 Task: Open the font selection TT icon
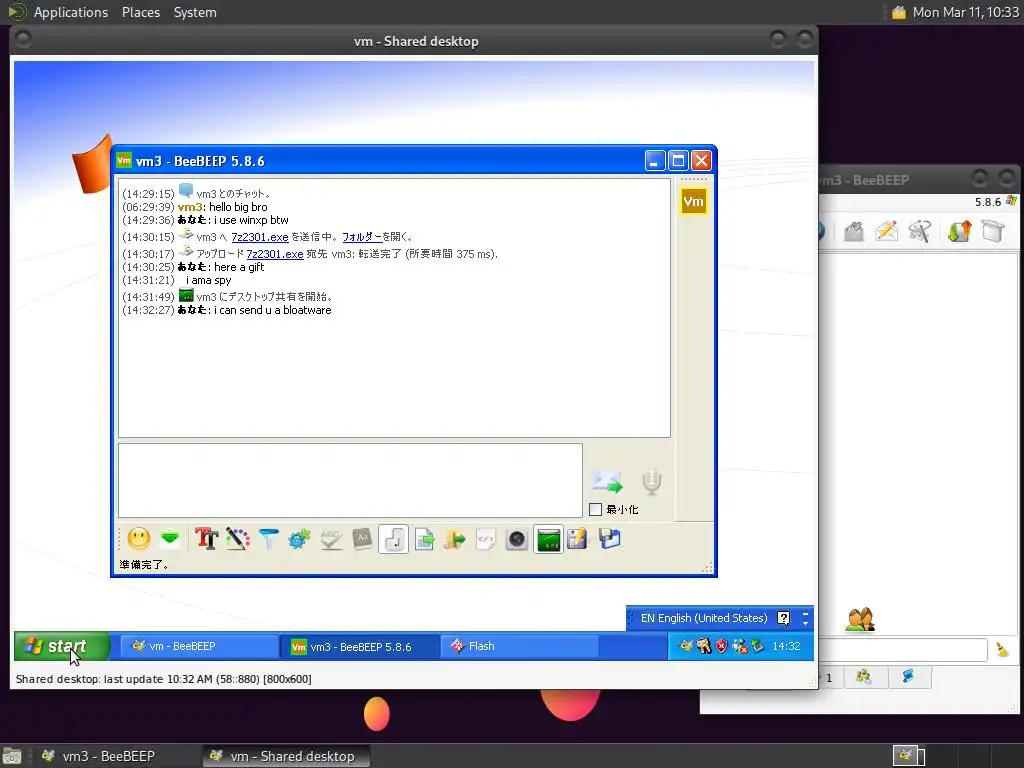tap(206, 539)
